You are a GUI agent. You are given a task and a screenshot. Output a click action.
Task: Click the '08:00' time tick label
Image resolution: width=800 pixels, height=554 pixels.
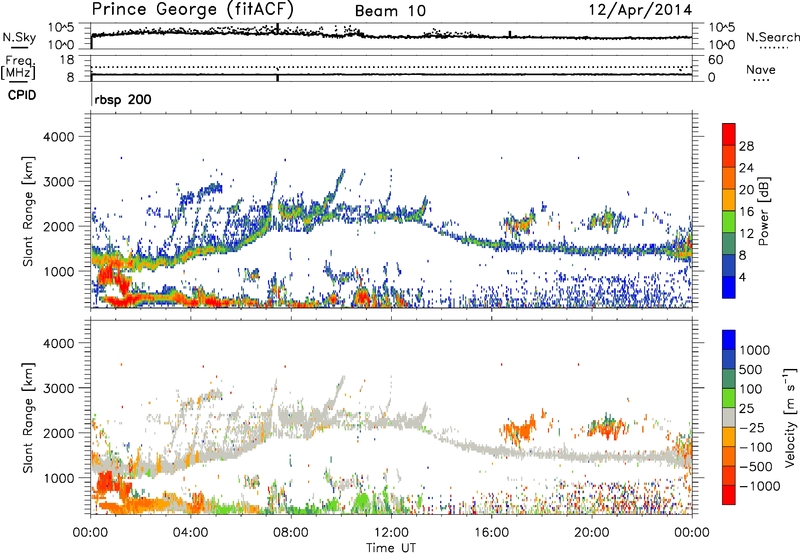[291, 533]
